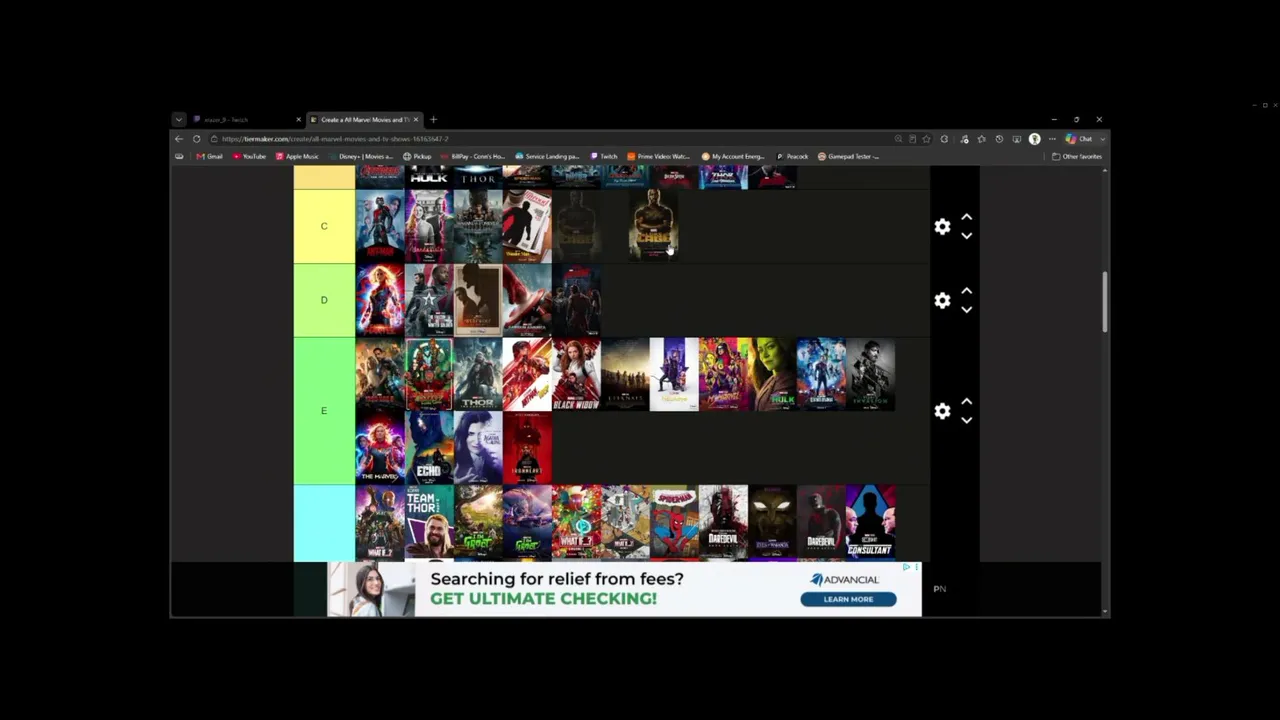
Task: Open the Other favorites folder
Action: tap(1077, 157)
